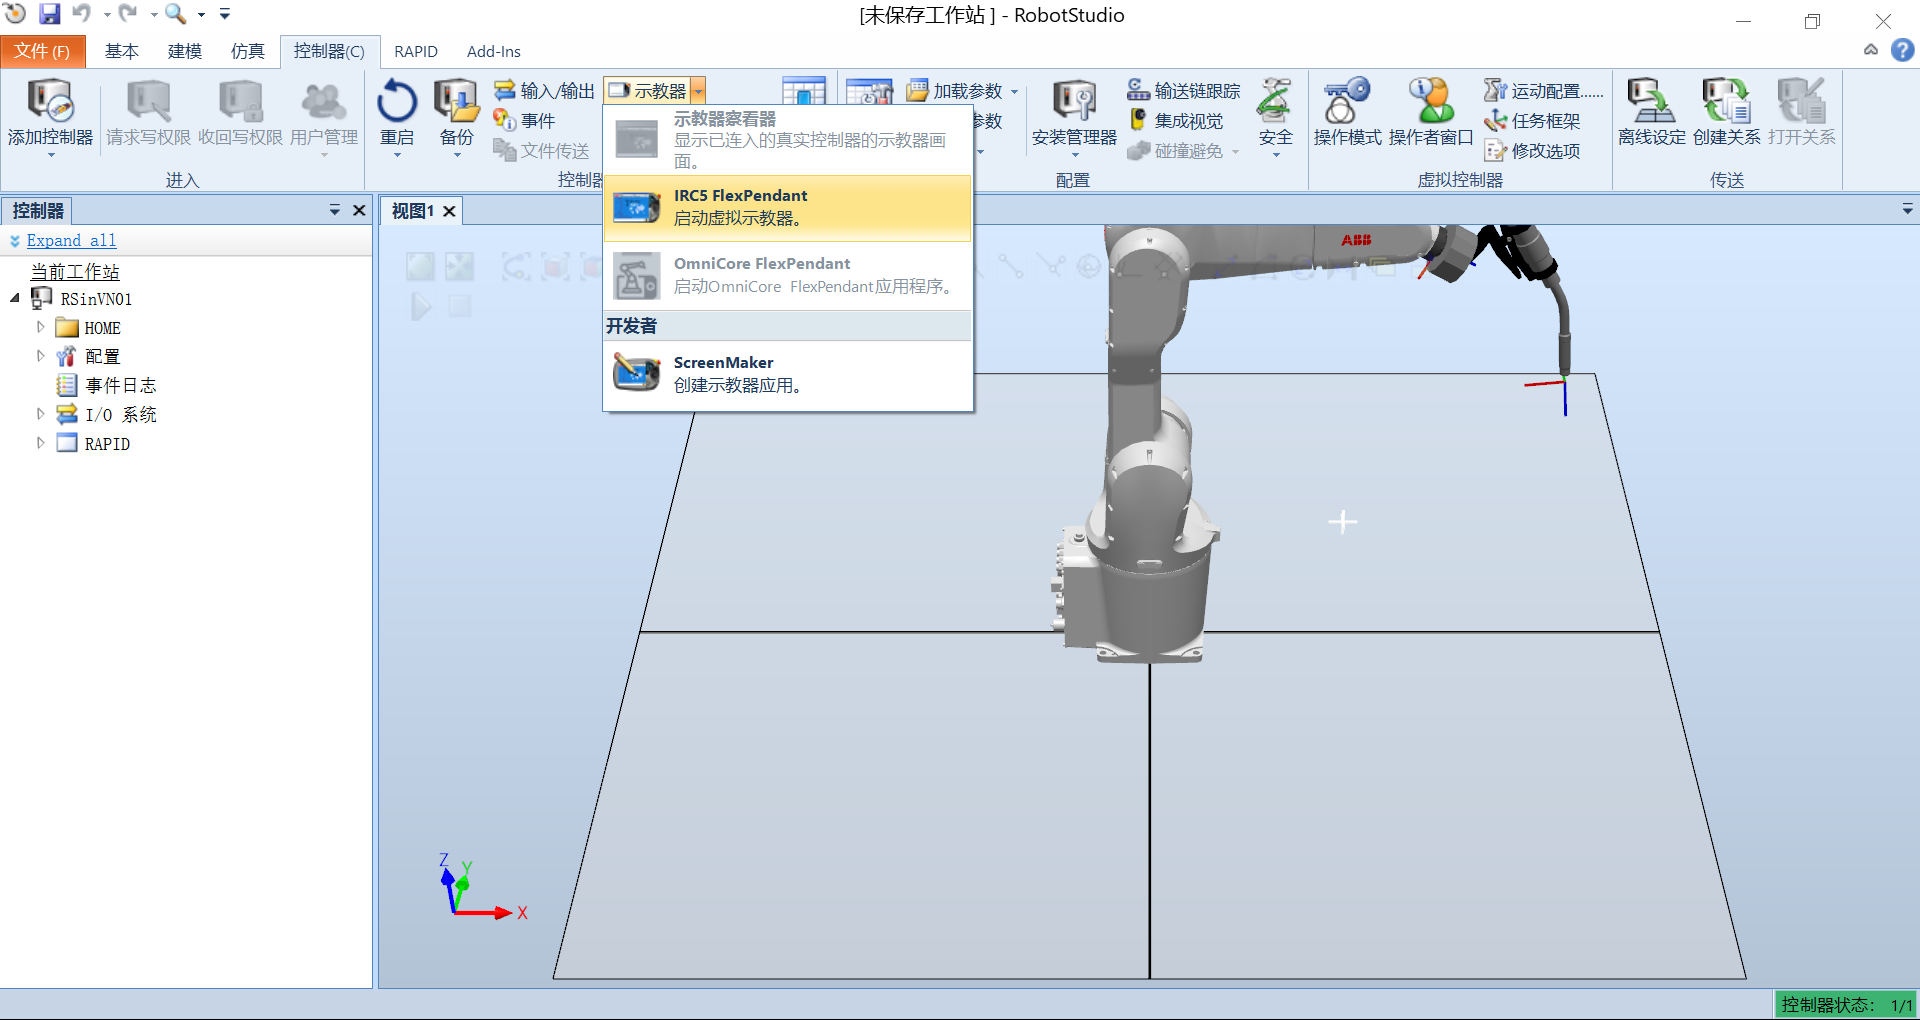Screen dimensions: 1920x1020
Task: Click the Restart (重启) controller icon
Action: pyautogui.click(x=397, y=102)
